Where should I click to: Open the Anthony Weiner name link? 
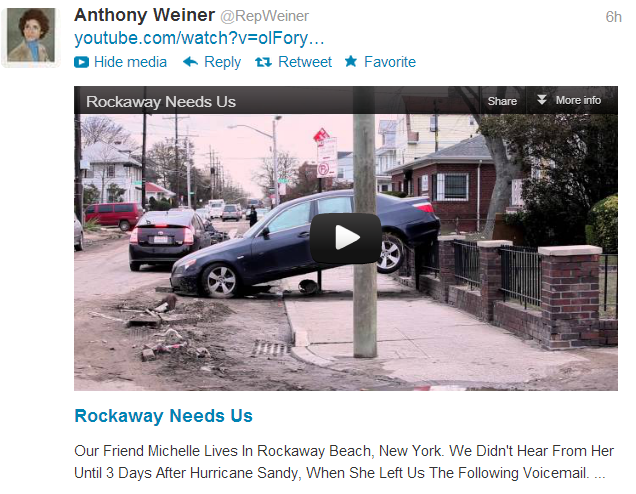(144, 15)
